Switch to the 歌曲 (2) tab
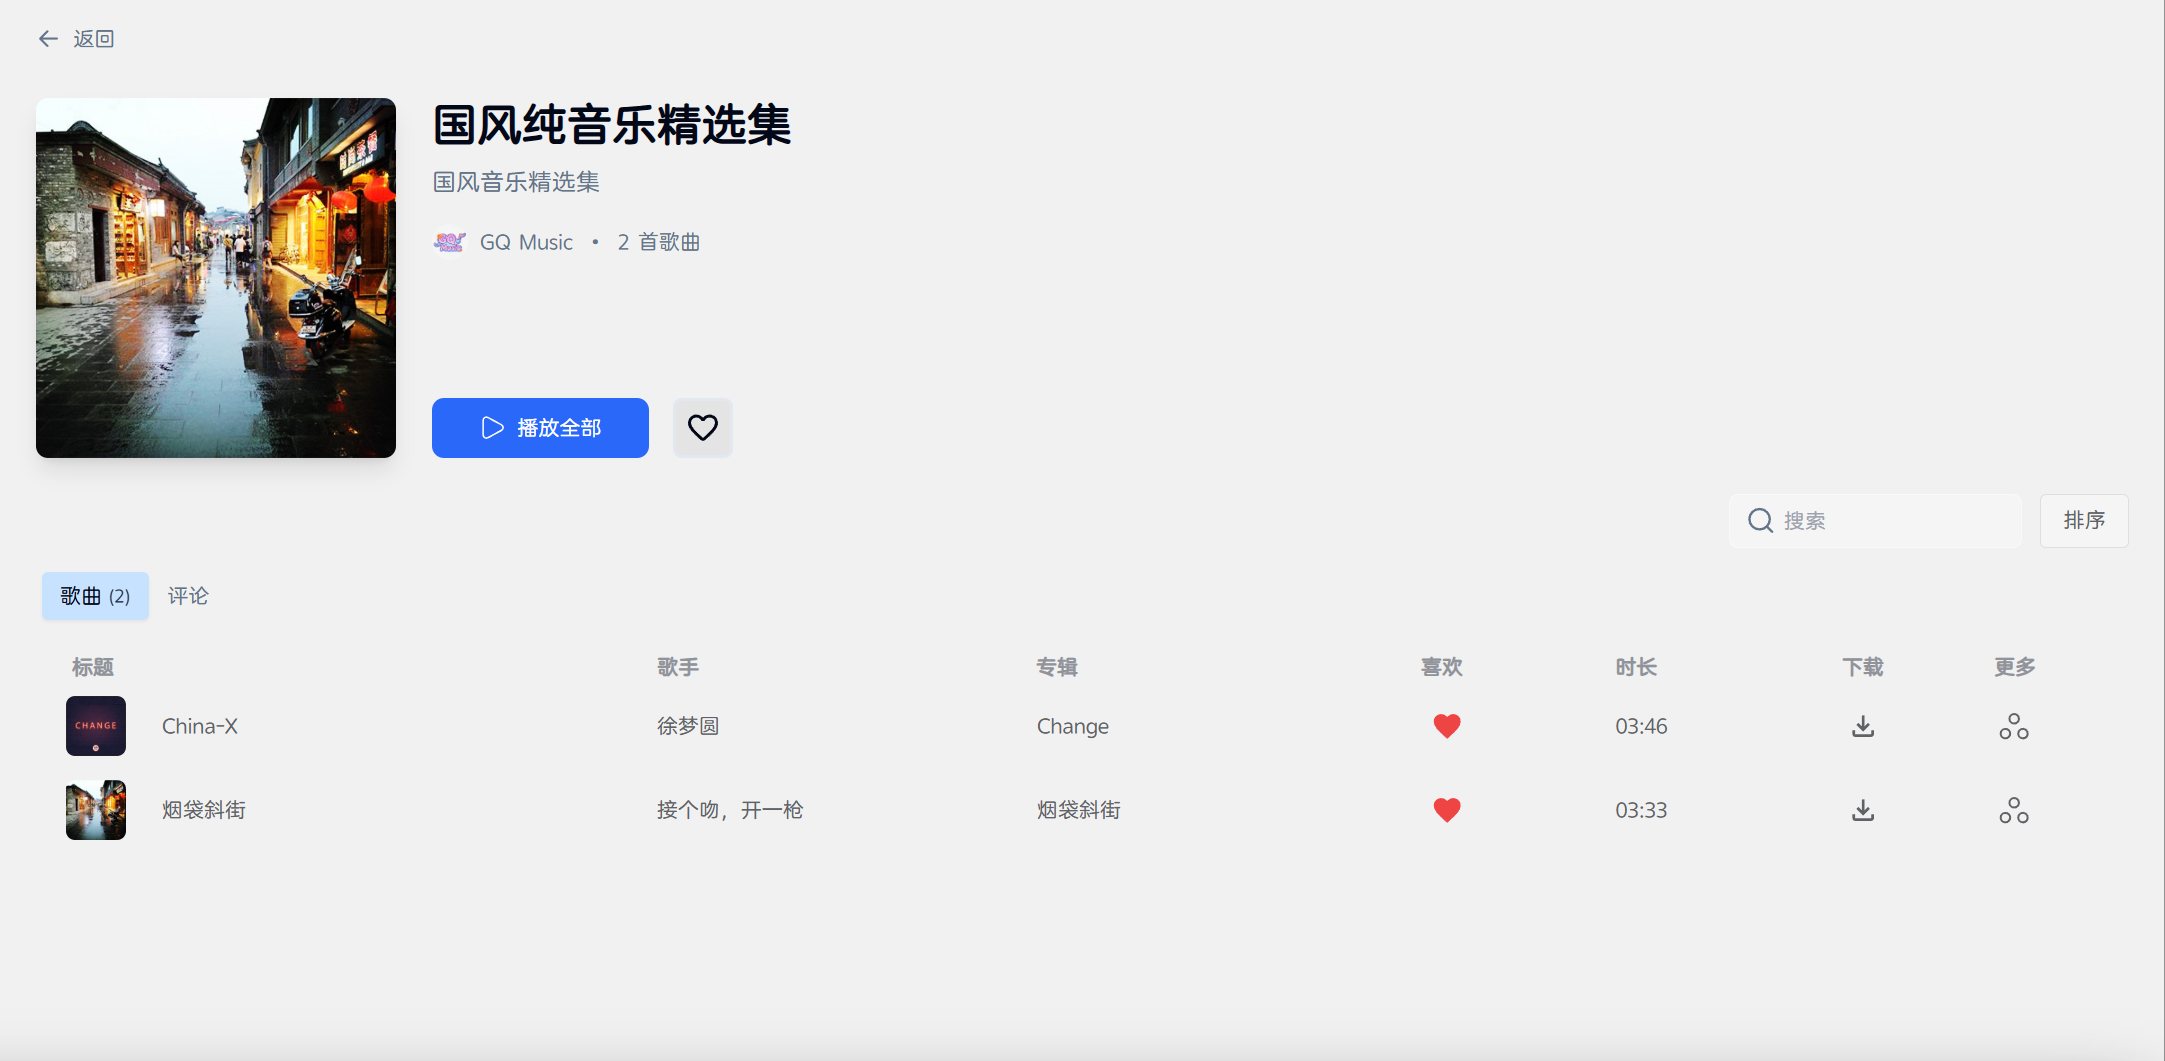 (x=95, y=596)
